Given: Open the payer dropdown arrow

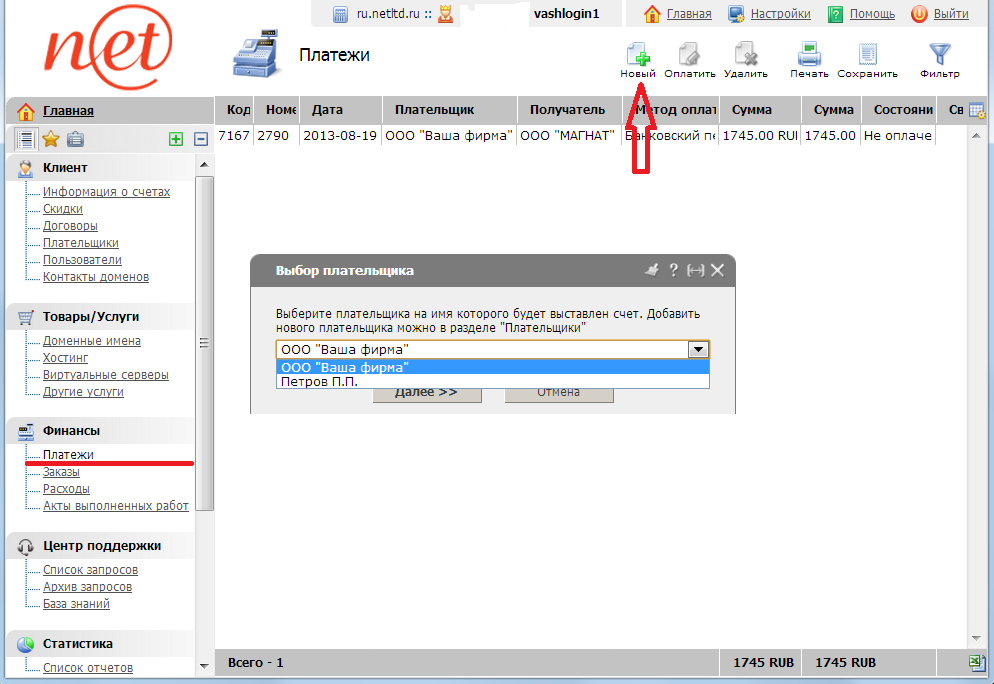Looking at the screenshot, I should pyautogui.click(x=699, y=350).
